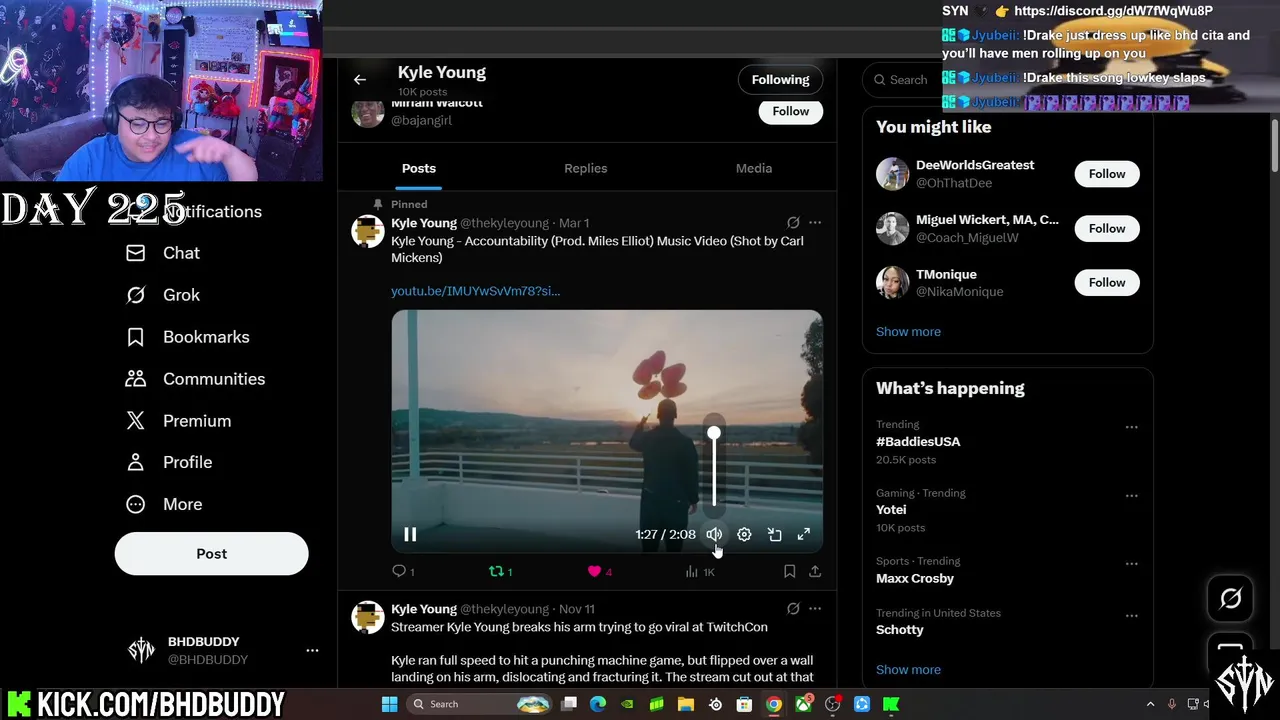This screenshot has width=1280, height=720.
Task: Share the pinned post
Action: [x=815, y=571]
